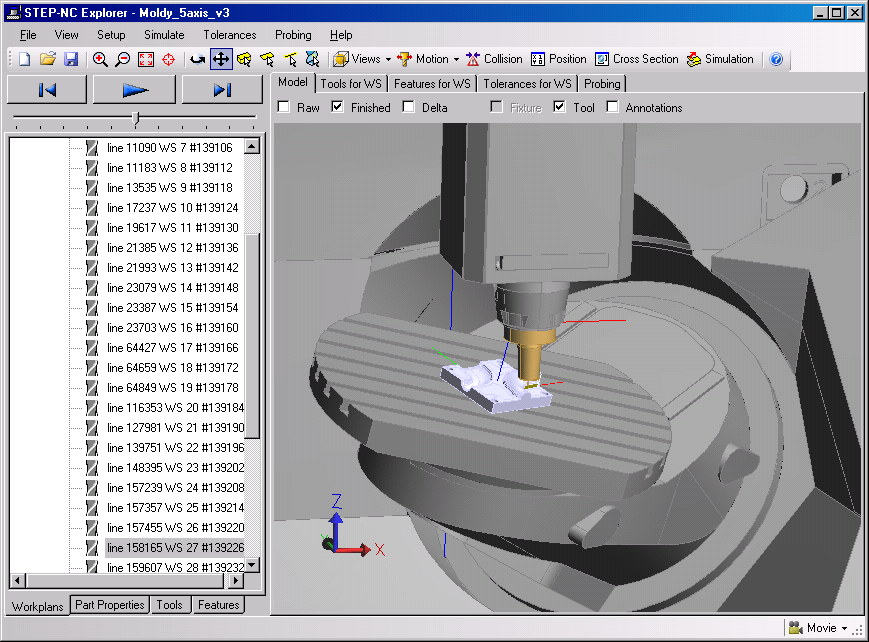The height and width of the screenshot is (642, 869).
Task: Open the Tolerances menu
Action: (x=229, y=35)
